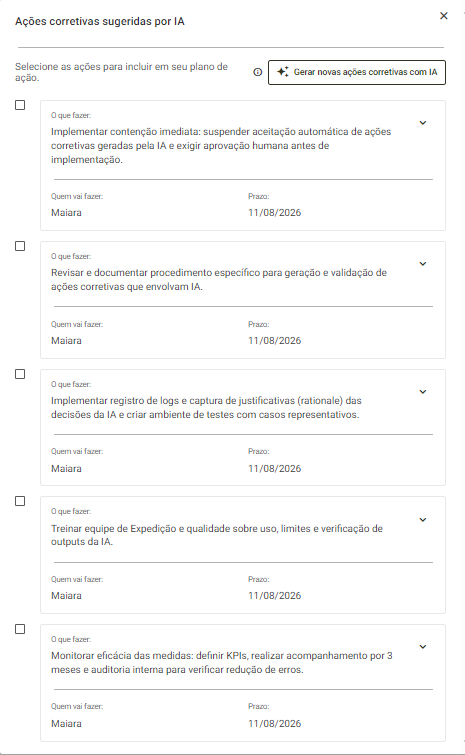The width and height of the screenshot is (465, 755).
Task: Expand the 'Treinar equipe de Expedição' card
Action: click(x=423, y=520)
